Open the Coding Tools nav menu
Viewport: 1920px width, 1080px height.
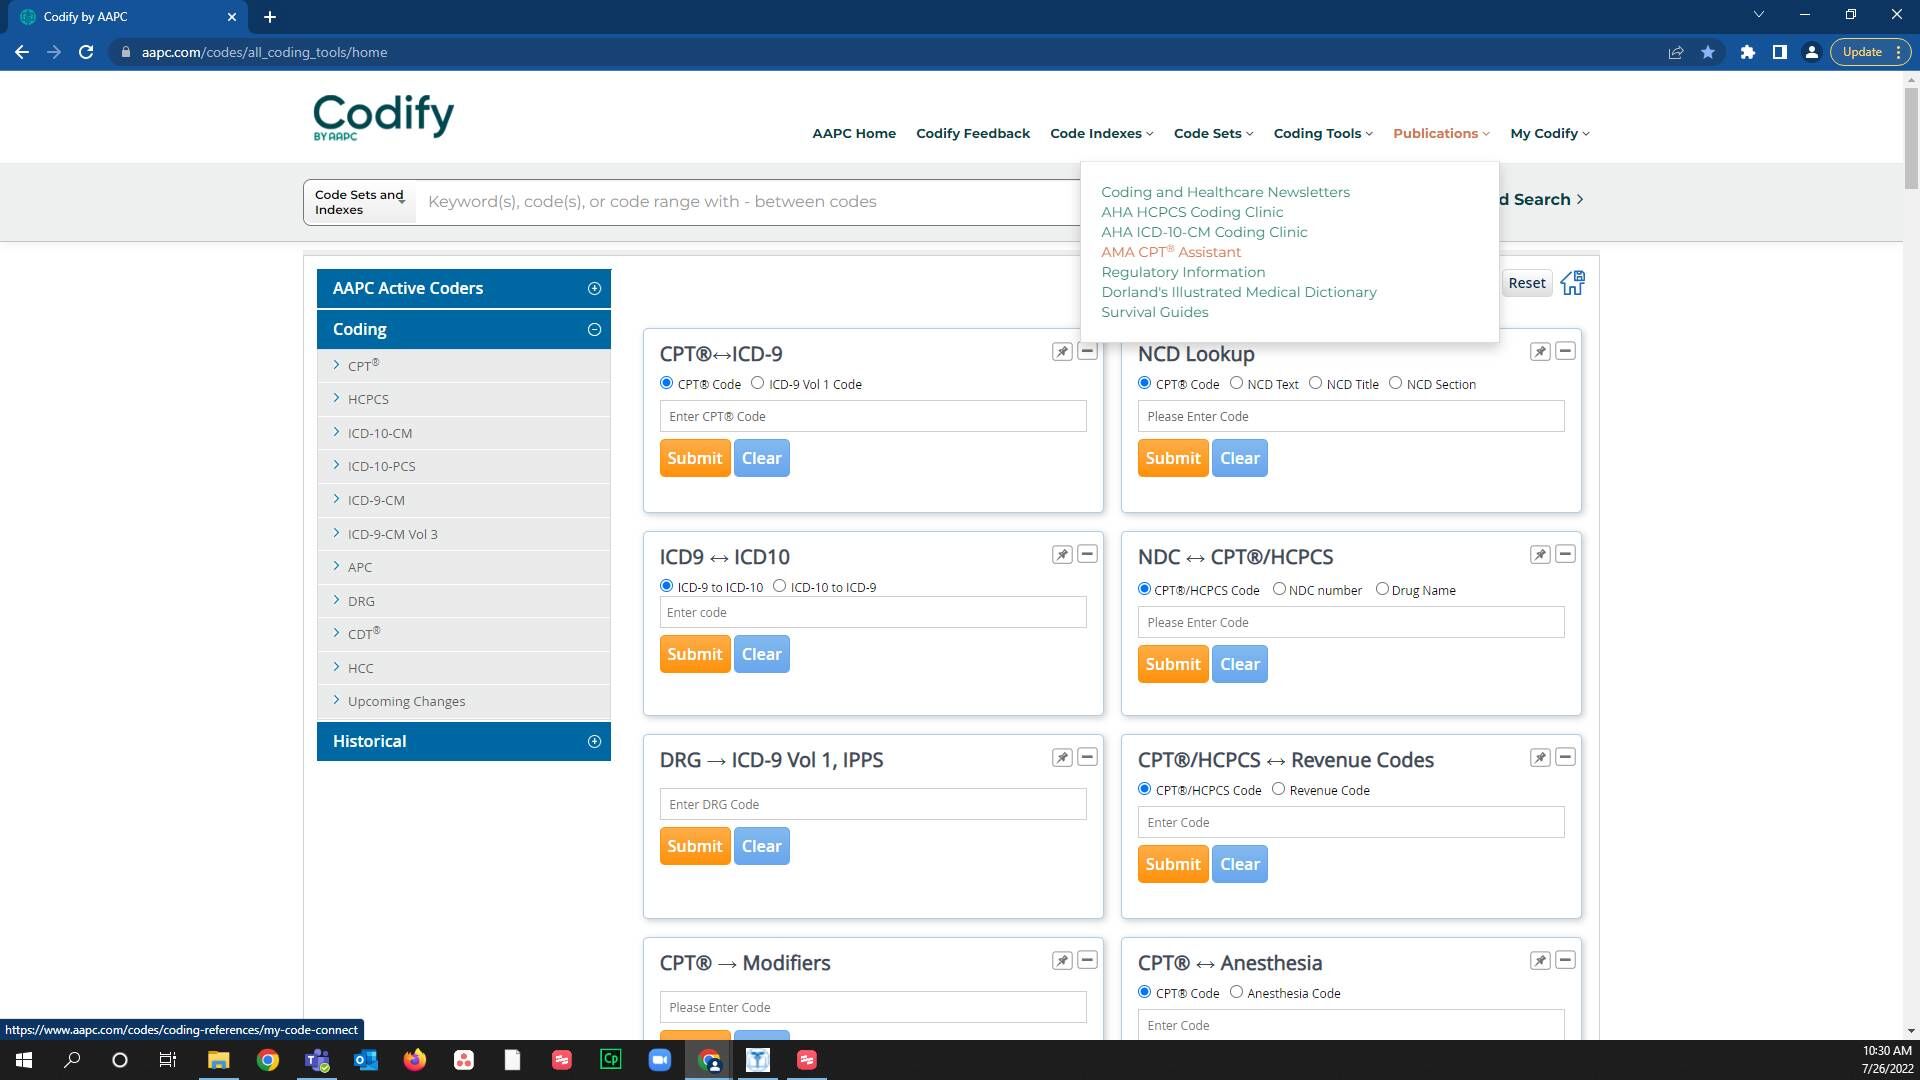coord(1323,133)
